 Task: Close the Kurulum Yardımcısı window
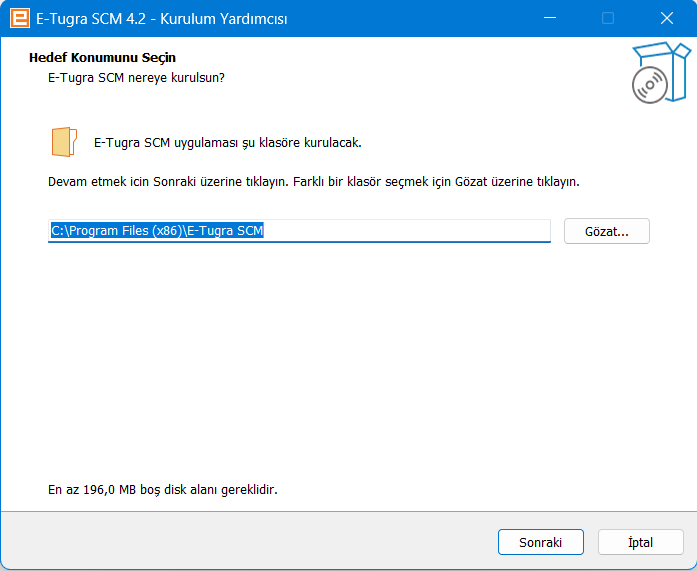(666, 18)
